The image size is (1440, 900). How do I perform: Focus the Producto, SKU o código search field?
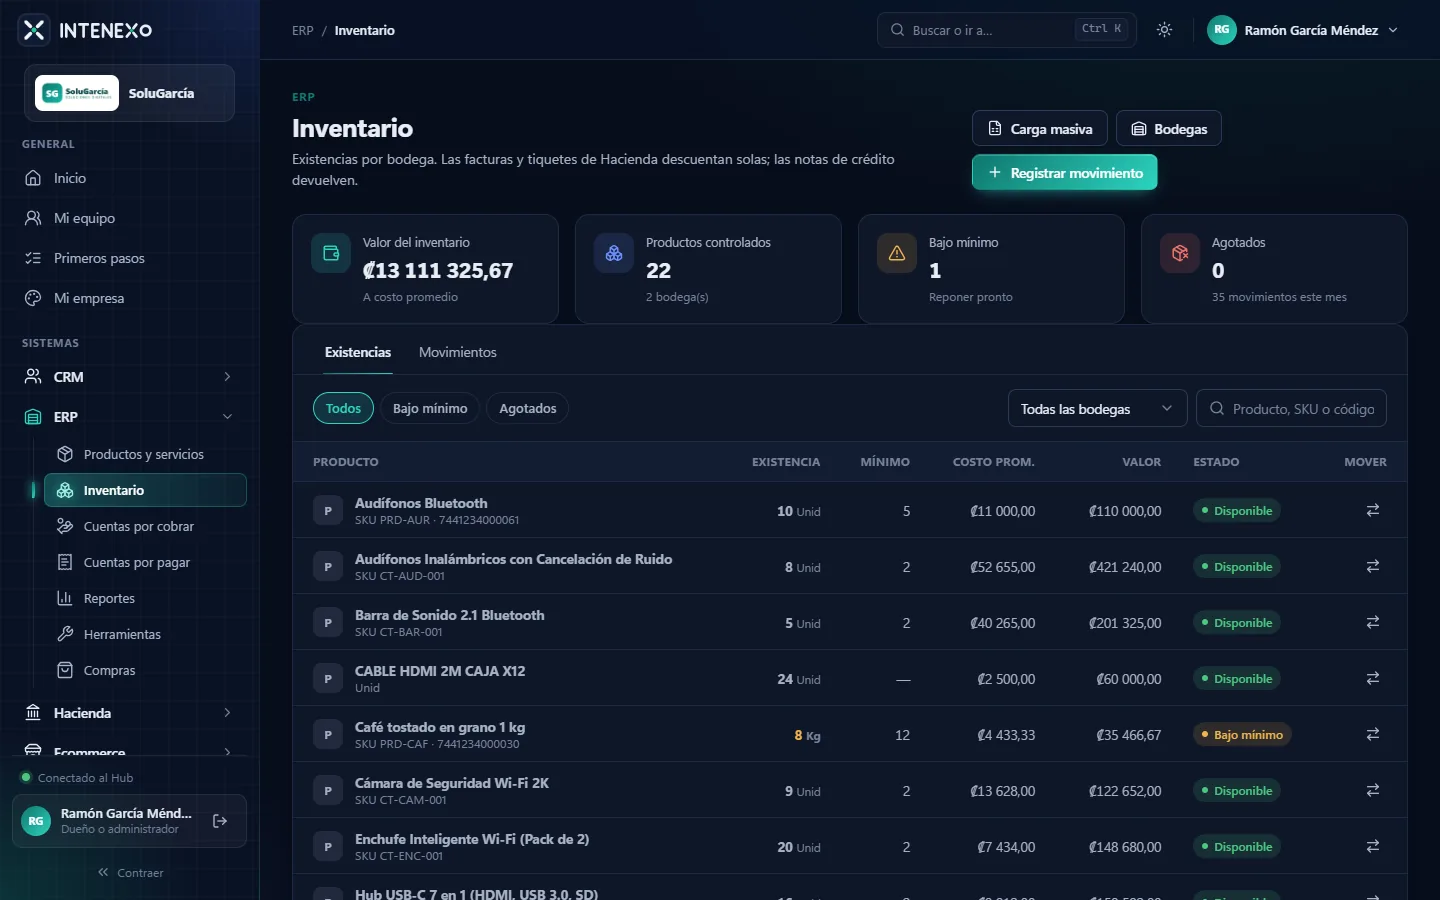pos(1291,408)
